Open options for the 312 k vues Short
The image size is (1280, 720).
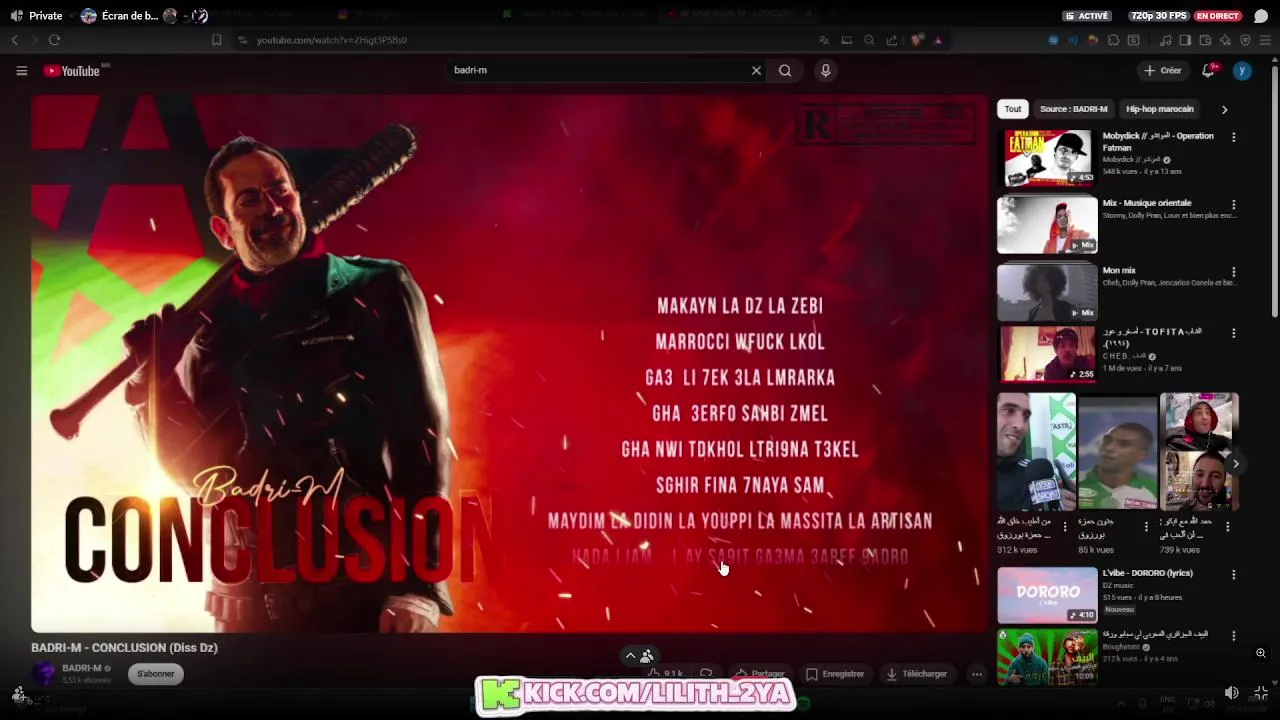[1065, 526]
